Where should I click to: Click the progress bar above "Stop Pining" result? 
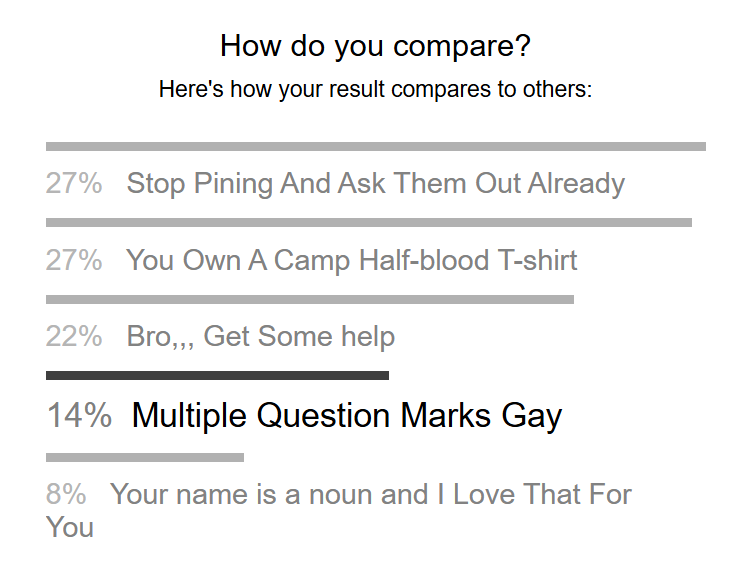(x=375, y=147)
